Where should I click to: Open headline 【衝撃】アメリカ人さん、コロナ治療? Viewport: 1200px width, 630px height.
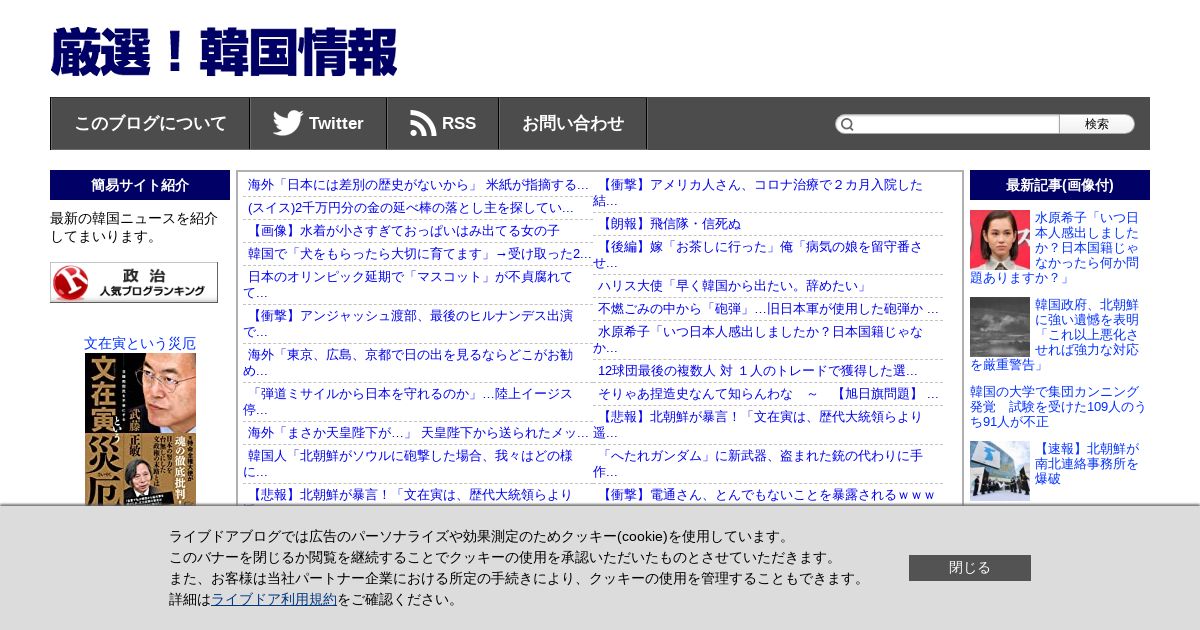(x=758, y=193)
